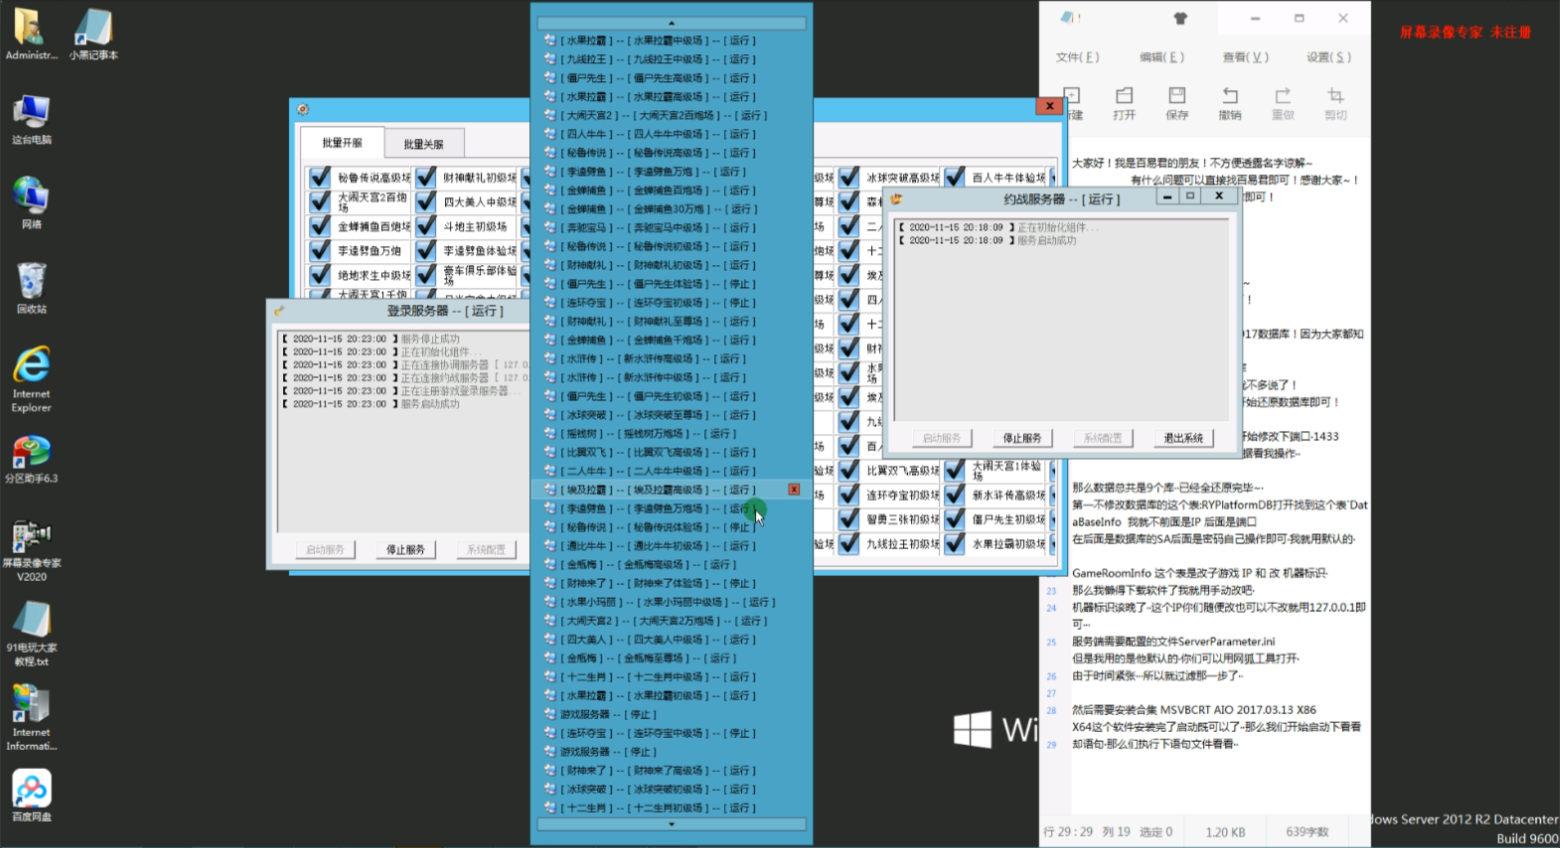Open the 百度网盘 desktop icon
This screenshot has height=848, width=1560.
coord(32,795)
